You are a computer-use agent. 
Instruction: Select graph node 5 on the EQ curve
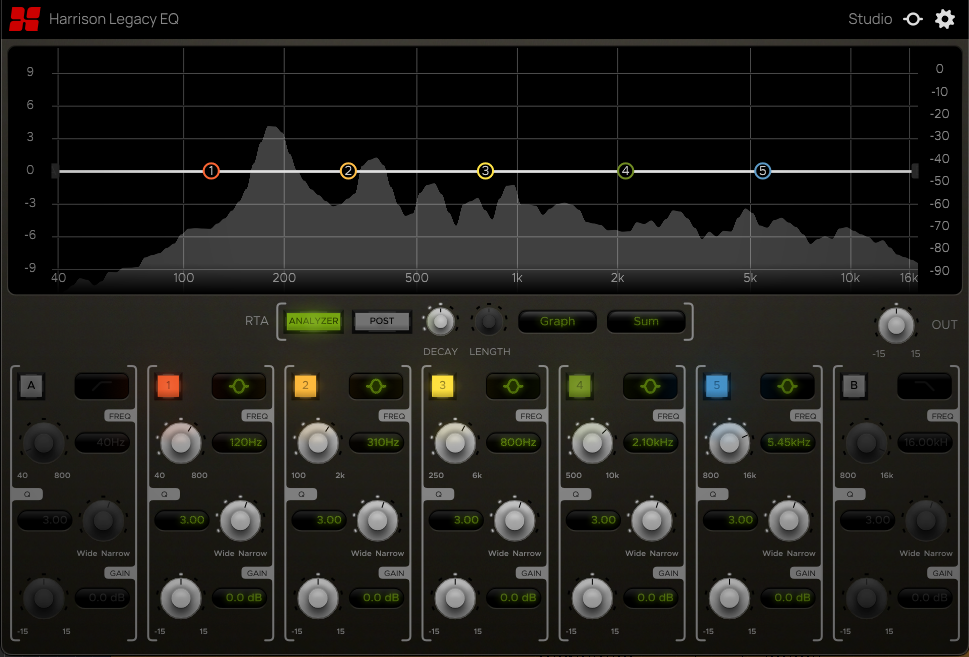click(x=763, y=171)
